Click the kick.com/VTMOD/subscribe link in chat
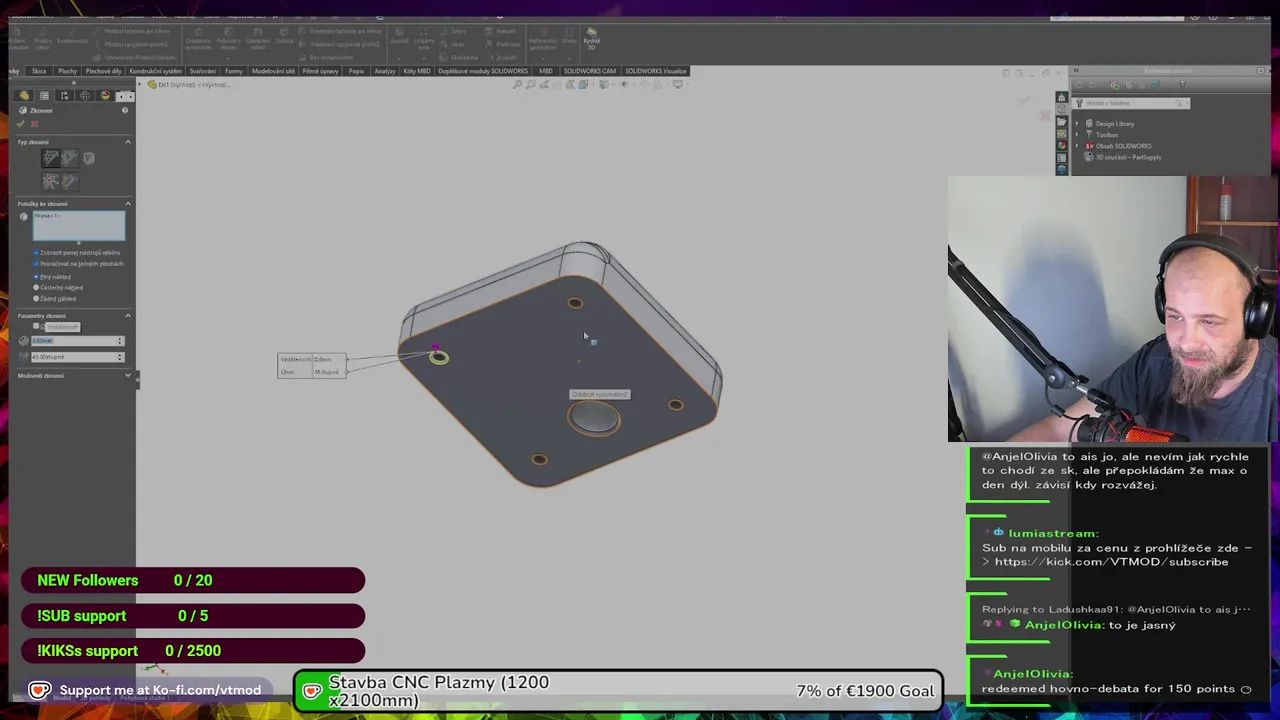 coord(1111,562)
